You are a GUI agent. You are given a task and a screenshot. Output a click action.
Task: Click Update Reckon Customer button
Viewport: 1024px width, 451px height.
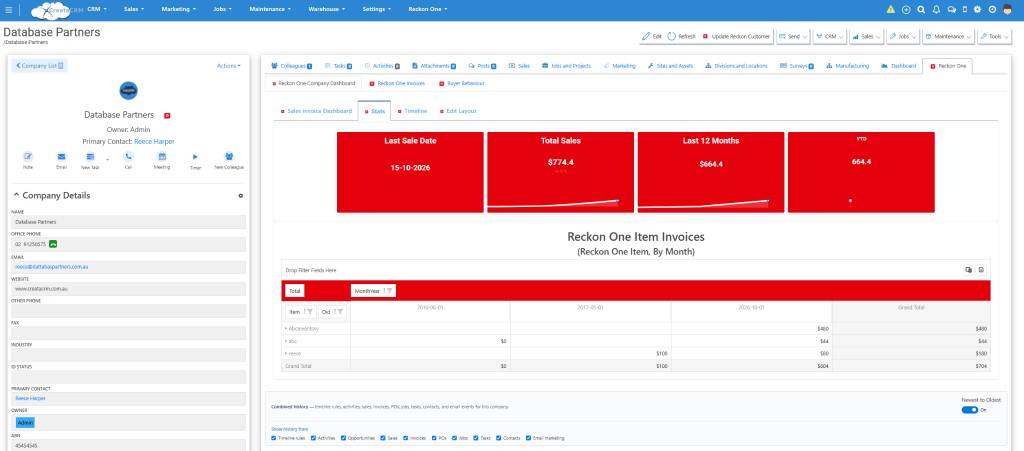tap(737, 37)
